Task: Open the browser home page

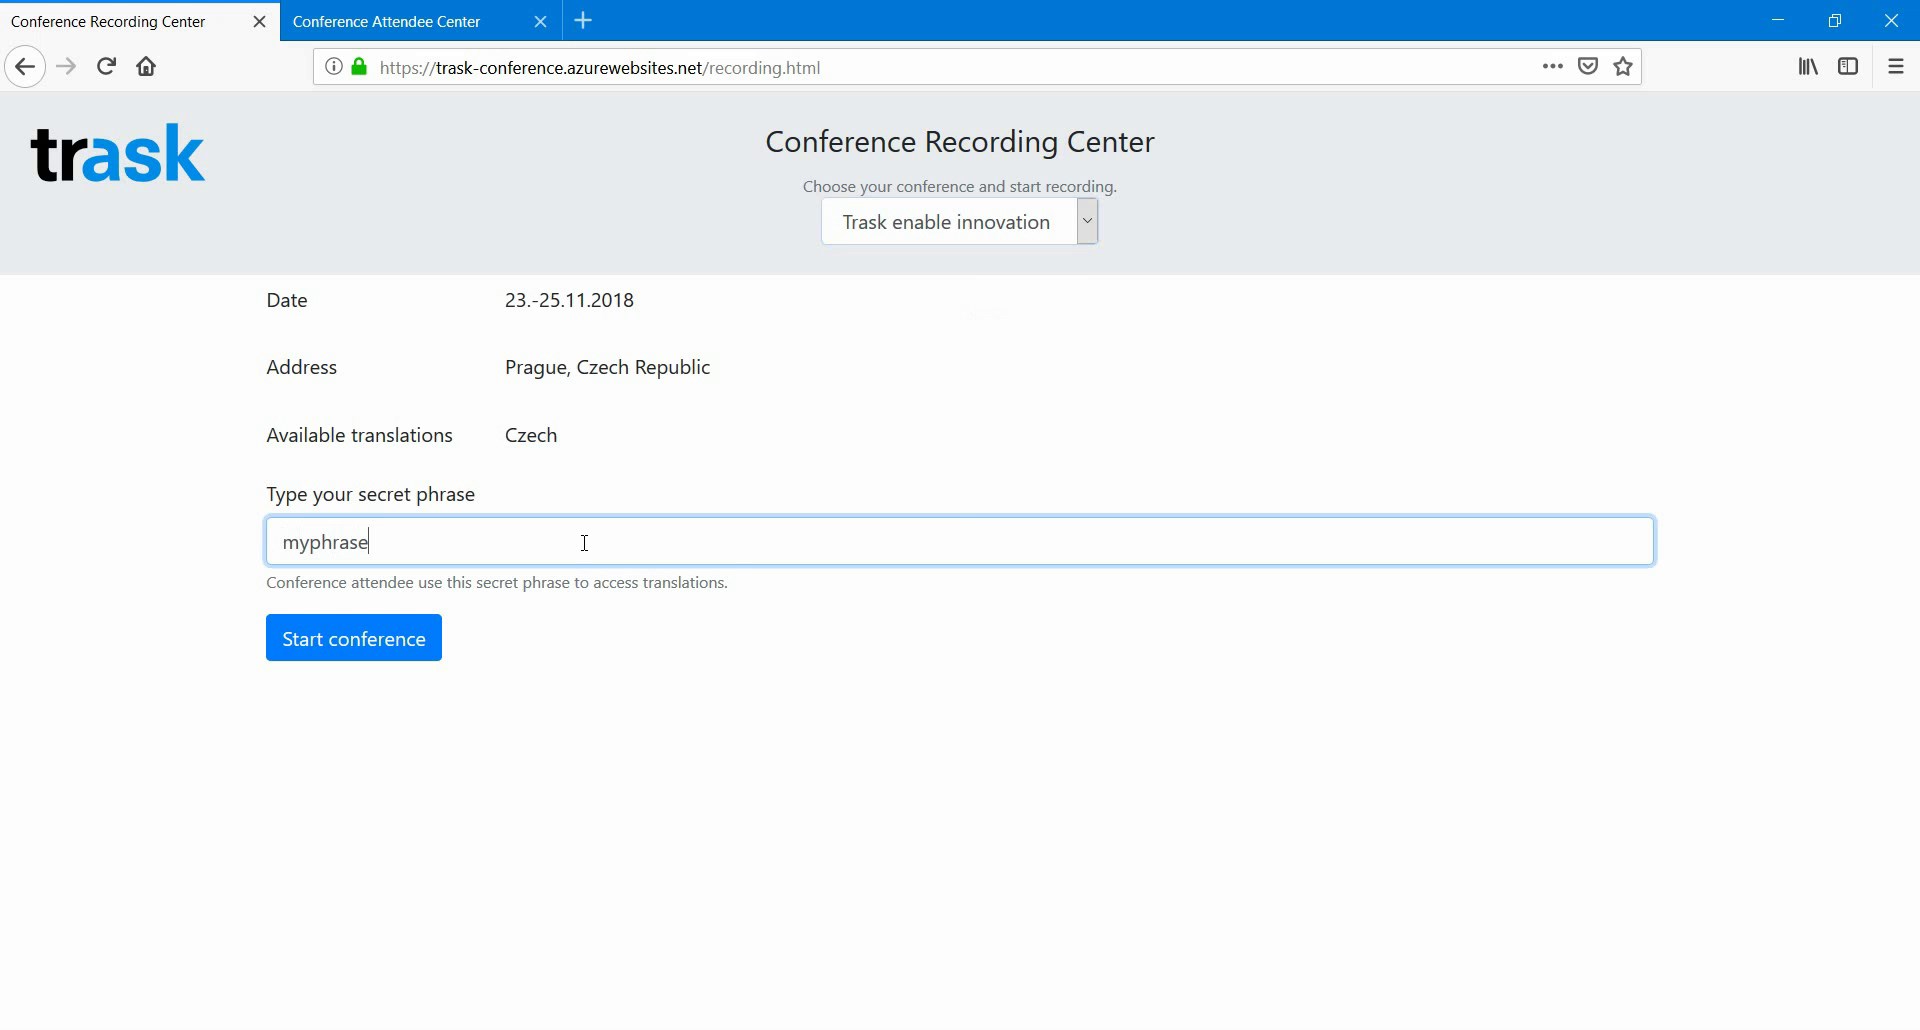Action: point(147,67)
